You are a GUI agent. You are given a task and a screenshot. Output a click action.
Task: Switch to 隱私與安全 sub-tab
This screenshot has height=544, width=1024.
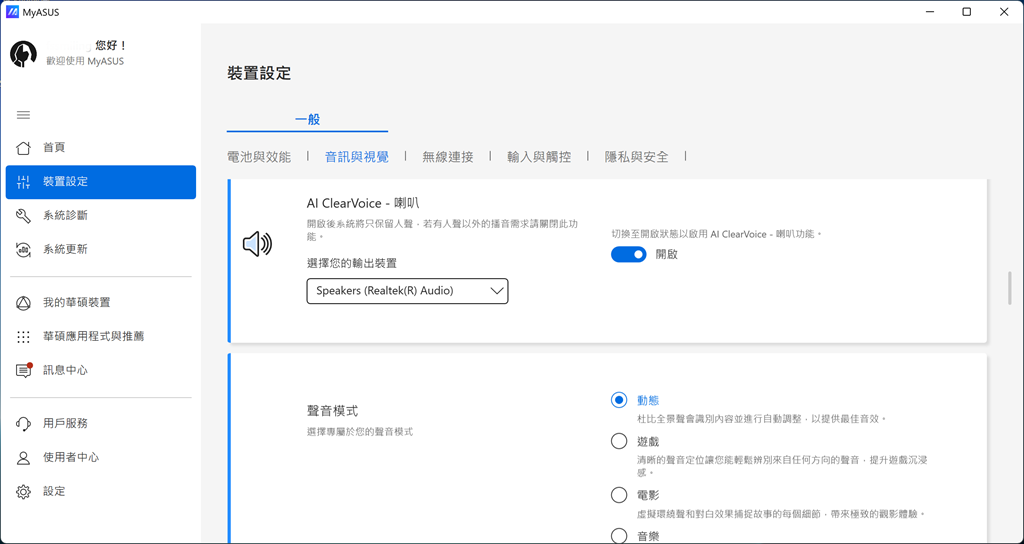(x=637, y=157)
